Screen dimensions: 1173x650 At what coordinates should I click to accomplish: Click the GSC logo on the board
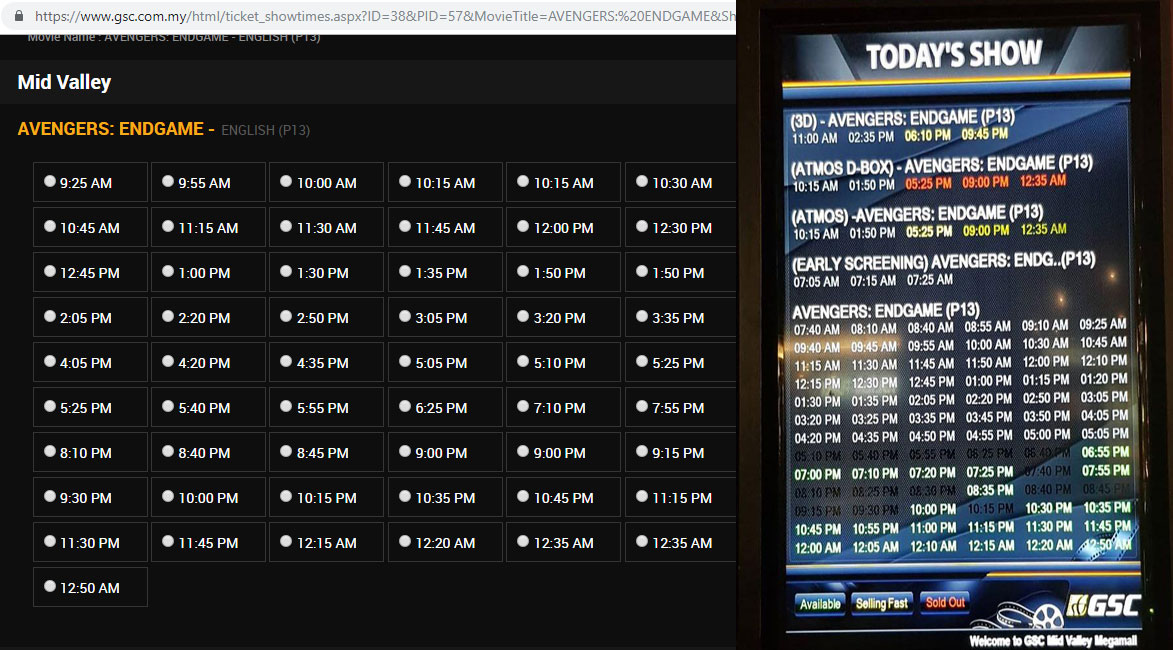click(1103, 605)
